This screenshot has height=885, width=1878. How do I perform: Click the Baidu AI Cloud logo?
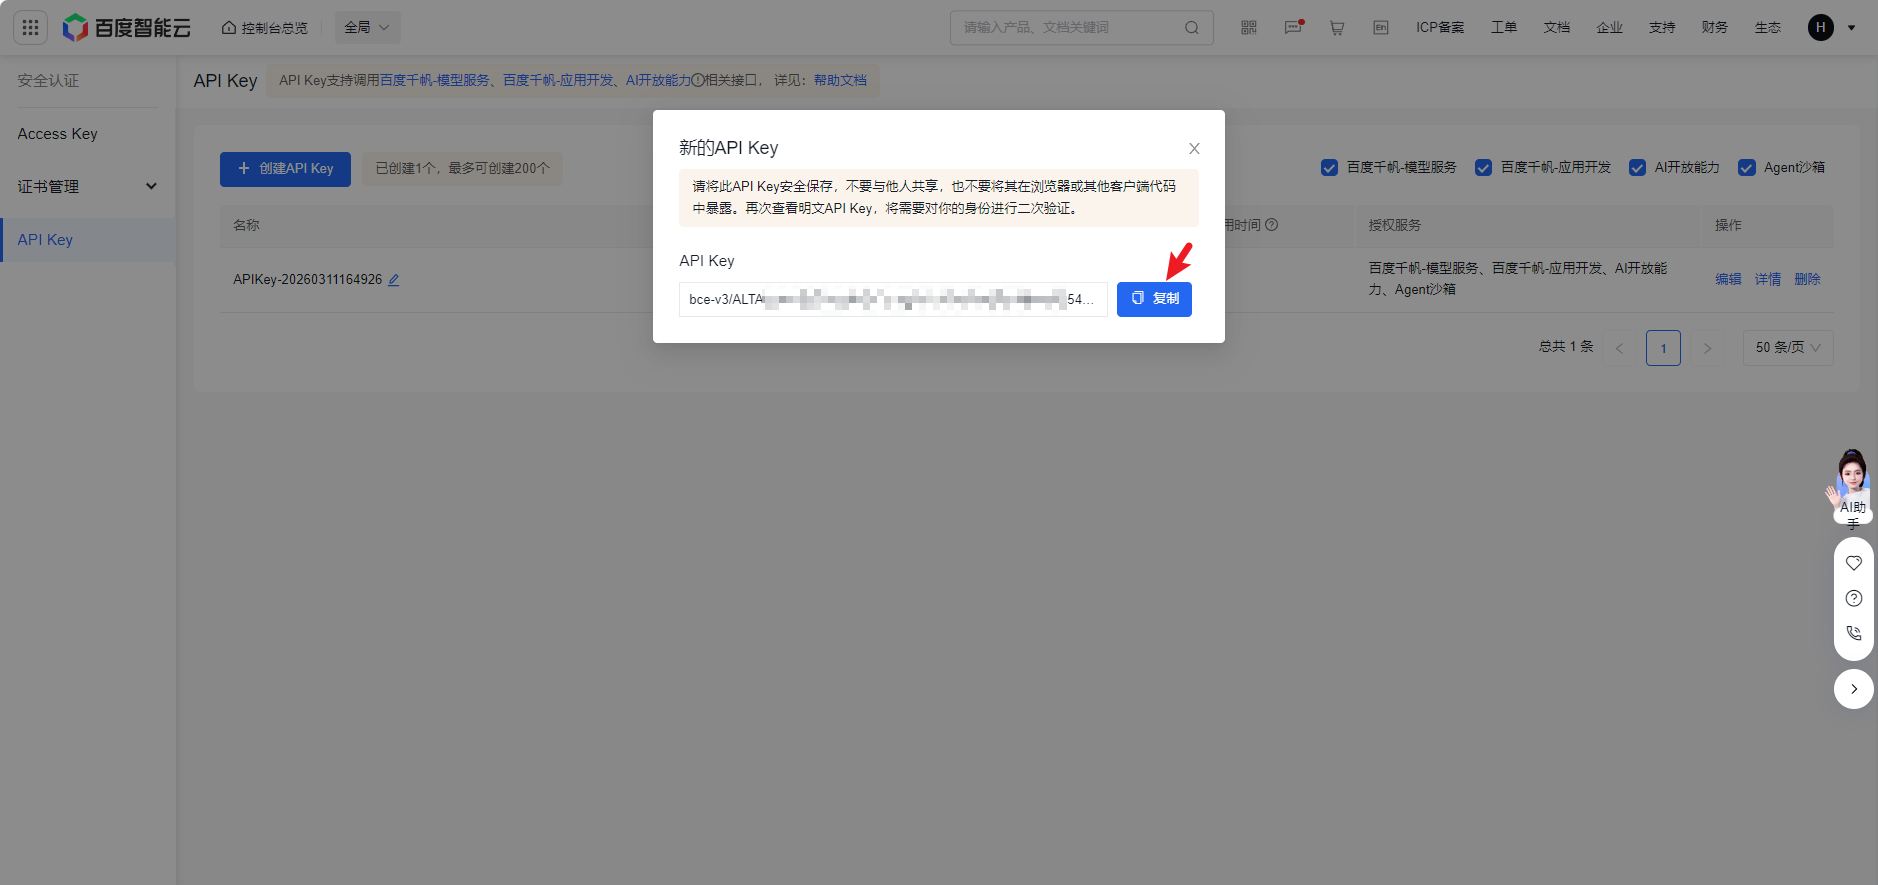pos(126,28)
